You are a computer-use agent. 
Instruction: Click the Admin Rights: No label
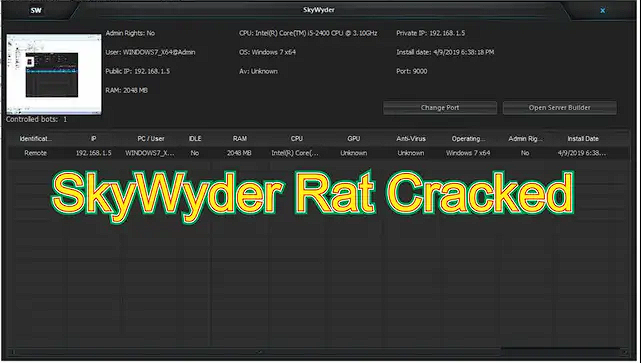pos(130,33)
